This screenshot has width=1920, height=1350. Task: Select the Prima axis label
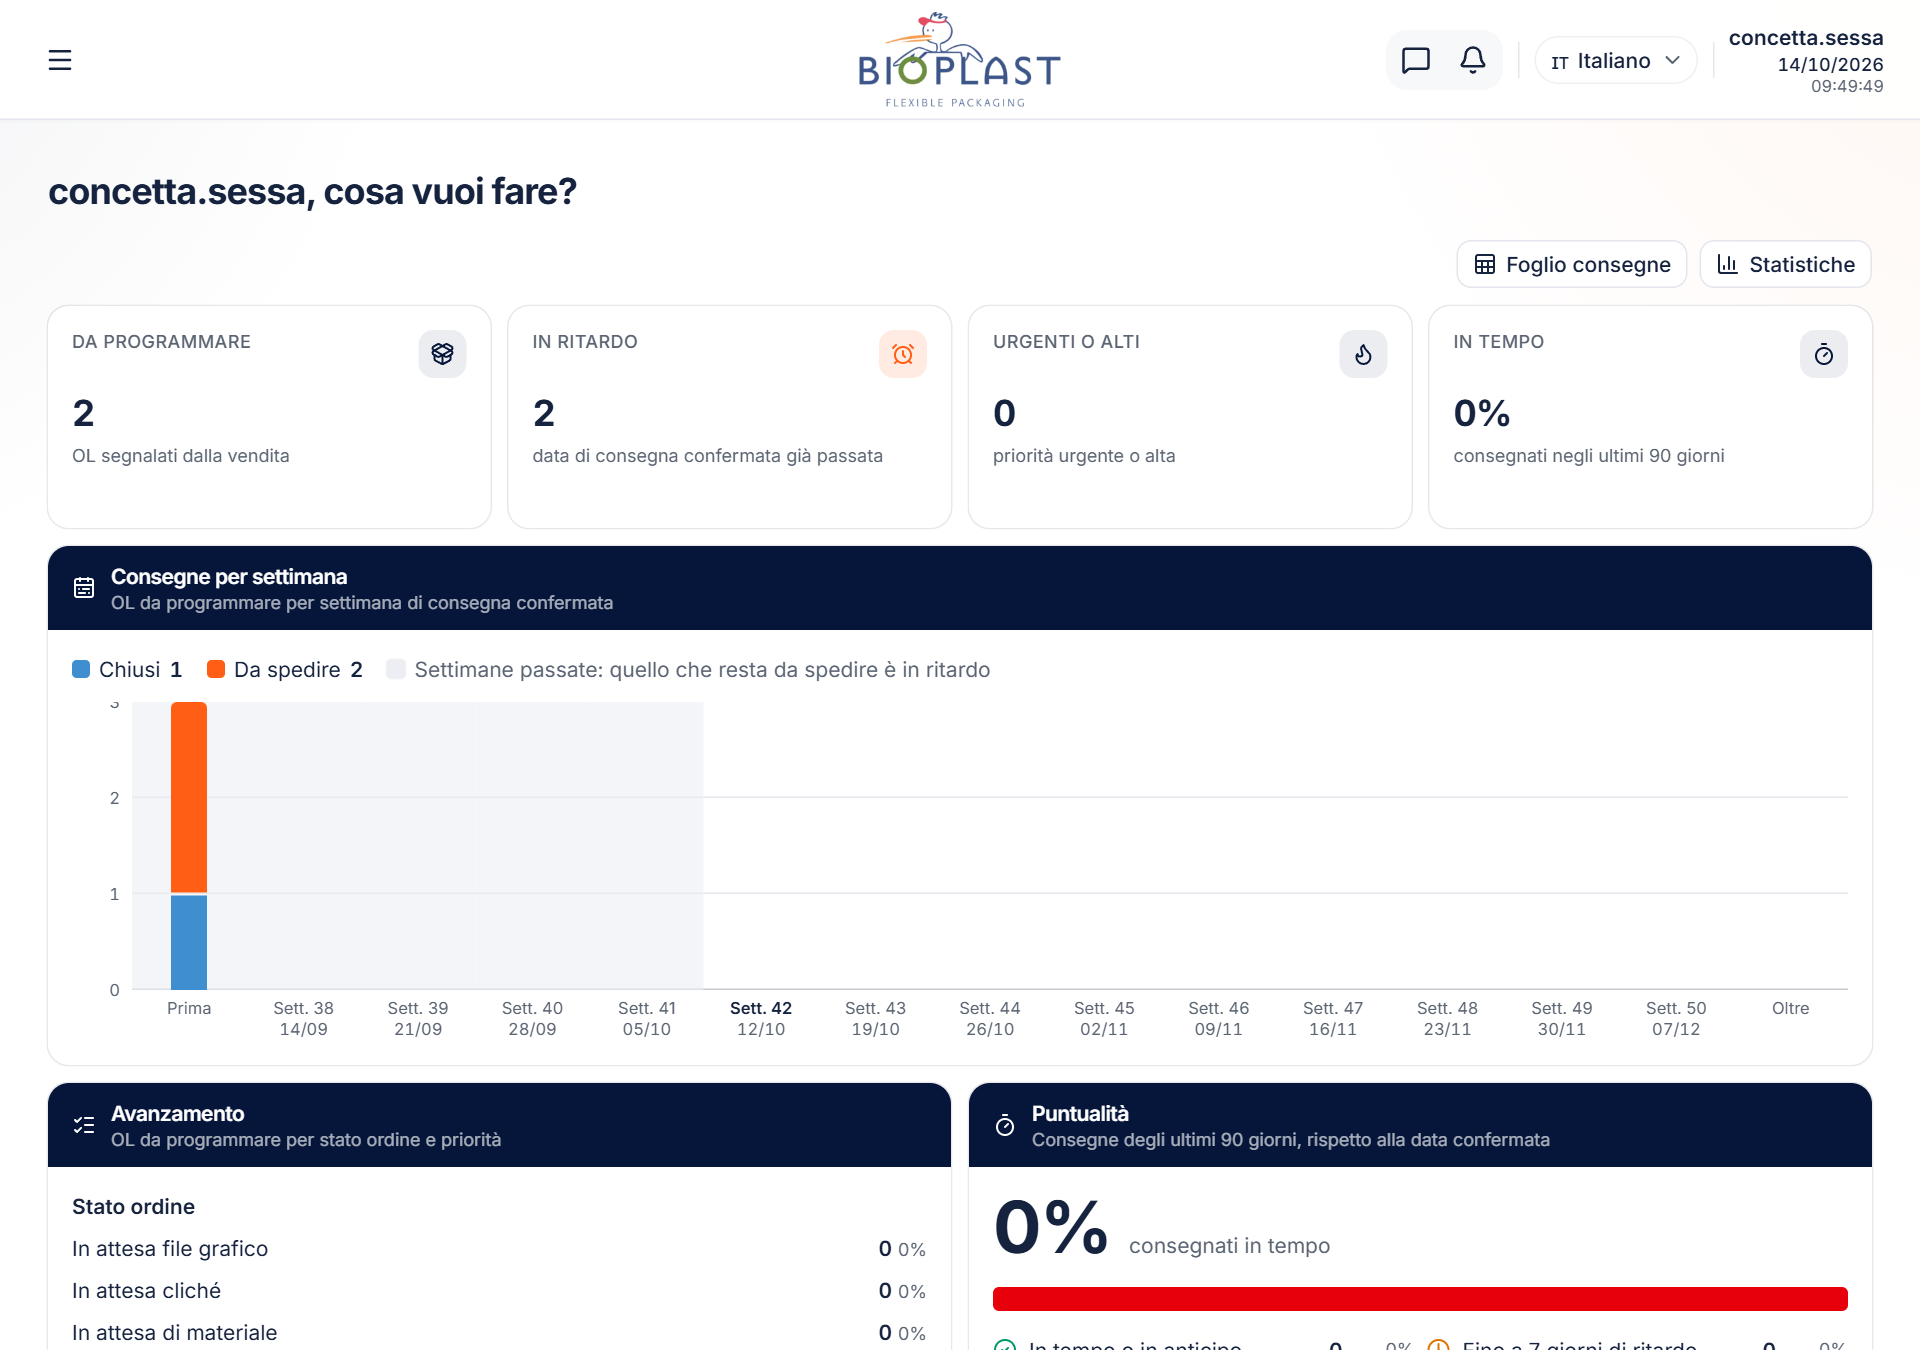(x=189, y=1008)
